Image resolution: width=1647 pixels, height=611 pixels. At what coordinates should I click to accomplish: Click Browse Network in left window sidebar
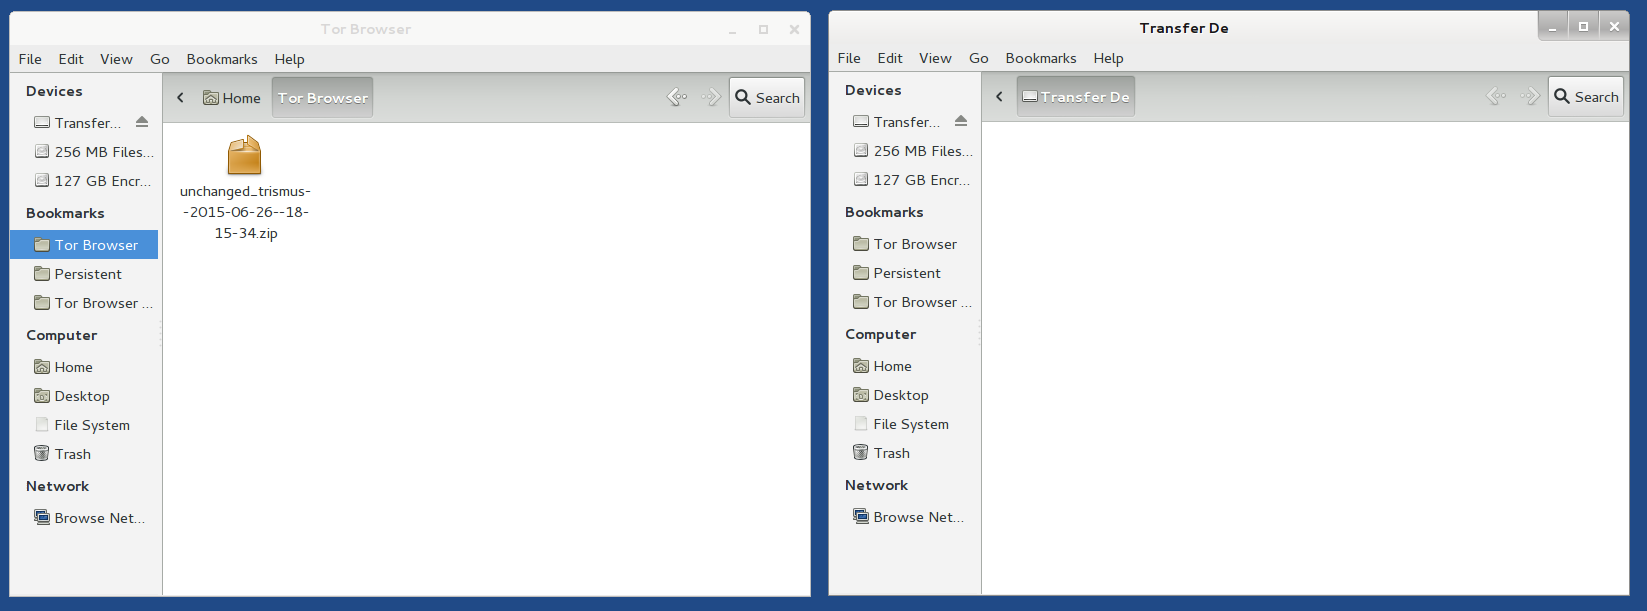(99, 518)
